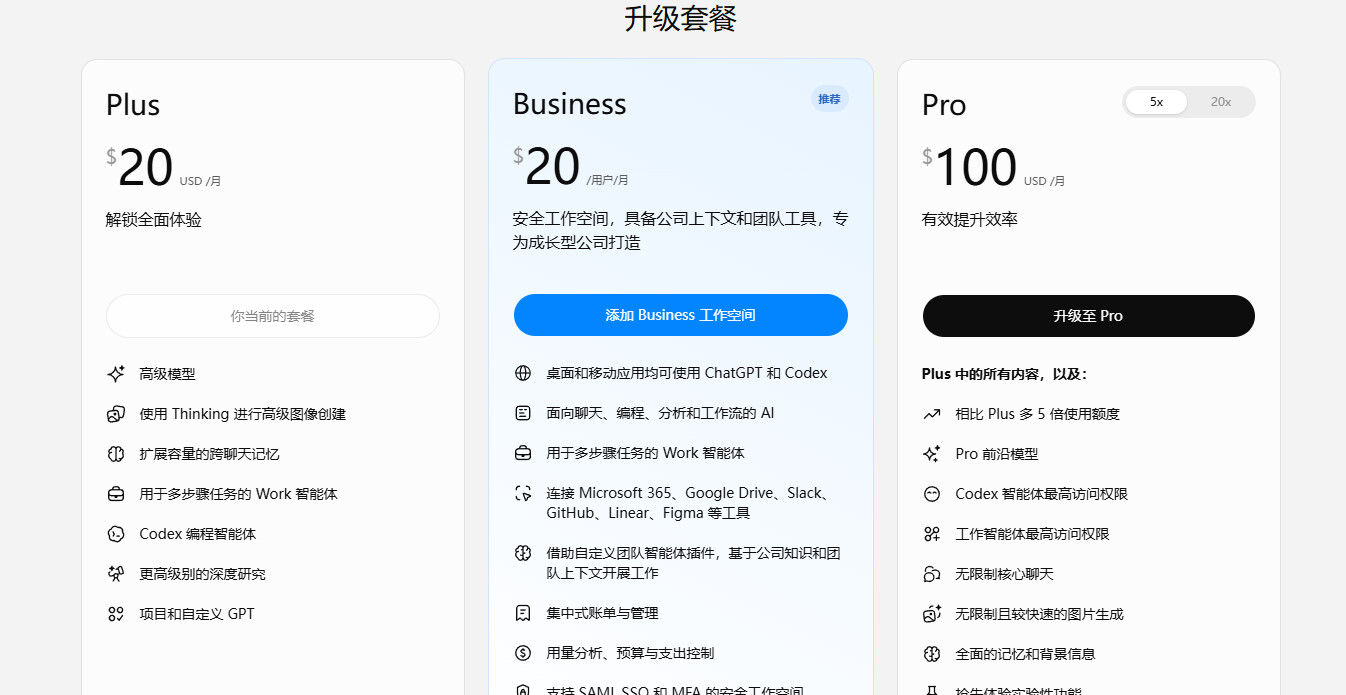Click the image icon beside 无限制且较快速的图片生成
Image resolution: width=1346 pixels, height=695 pixels.
[x=932, y=614]
